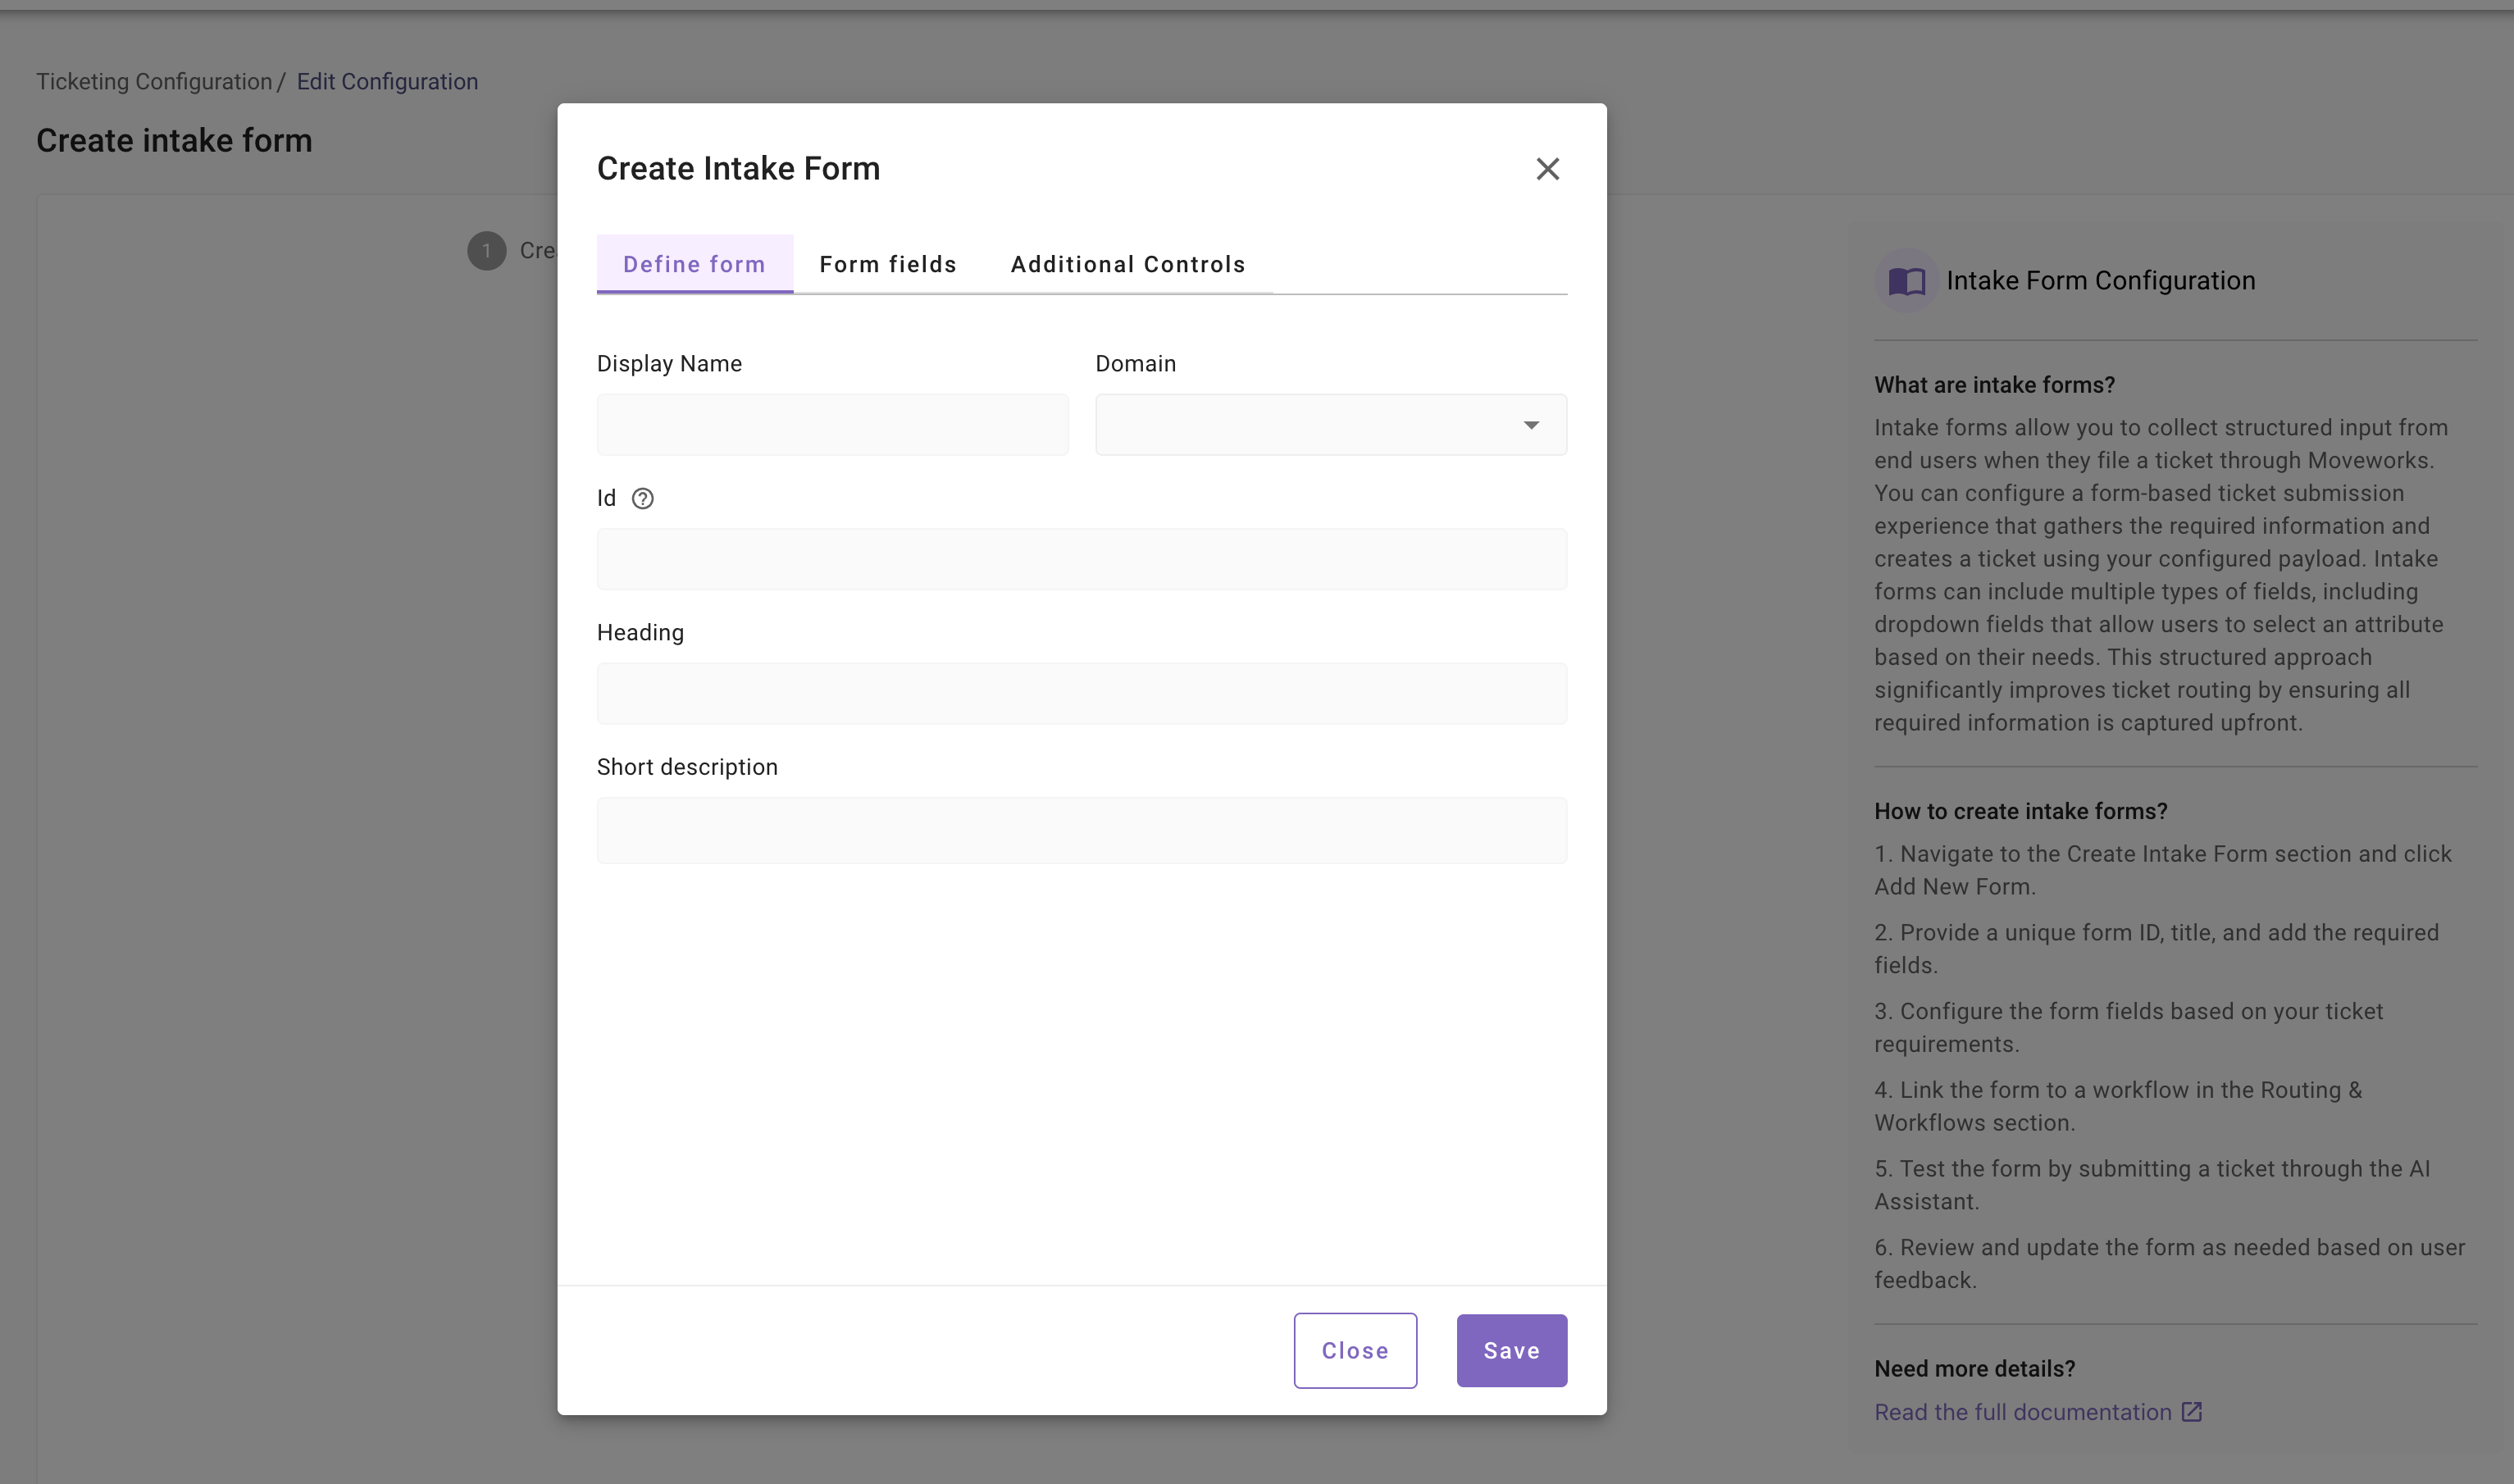Open Read the full documentation link

point(2022,1412)
